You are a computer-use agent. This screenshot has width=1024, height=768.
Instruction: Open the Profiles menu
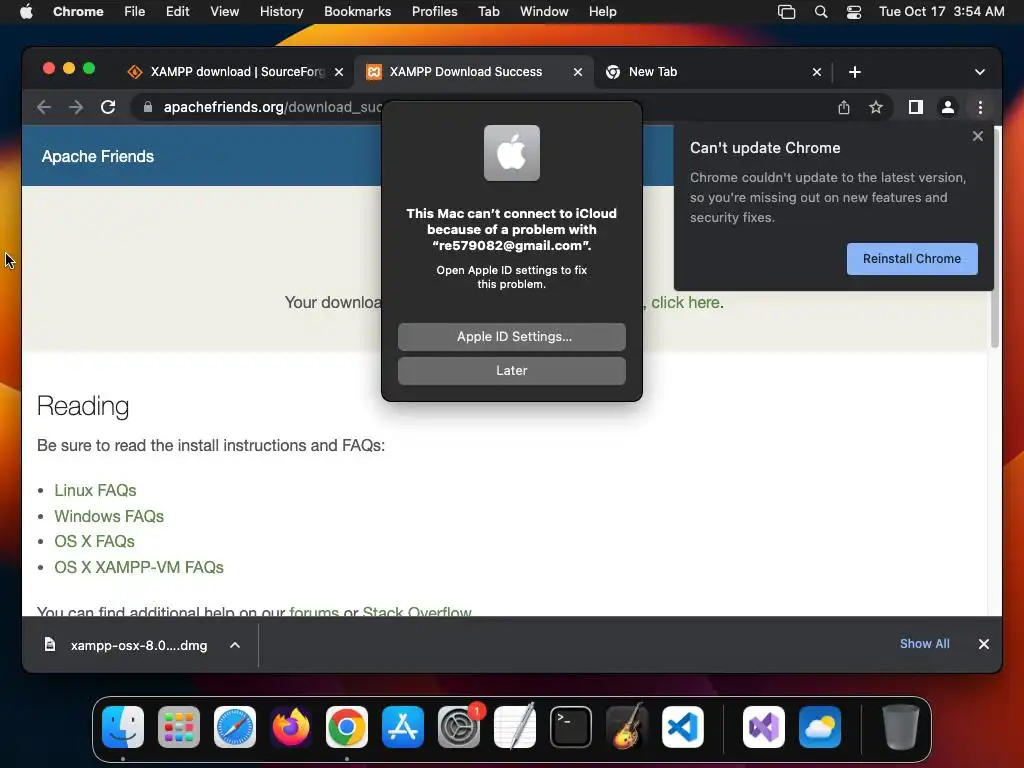[x=434, y=12]
